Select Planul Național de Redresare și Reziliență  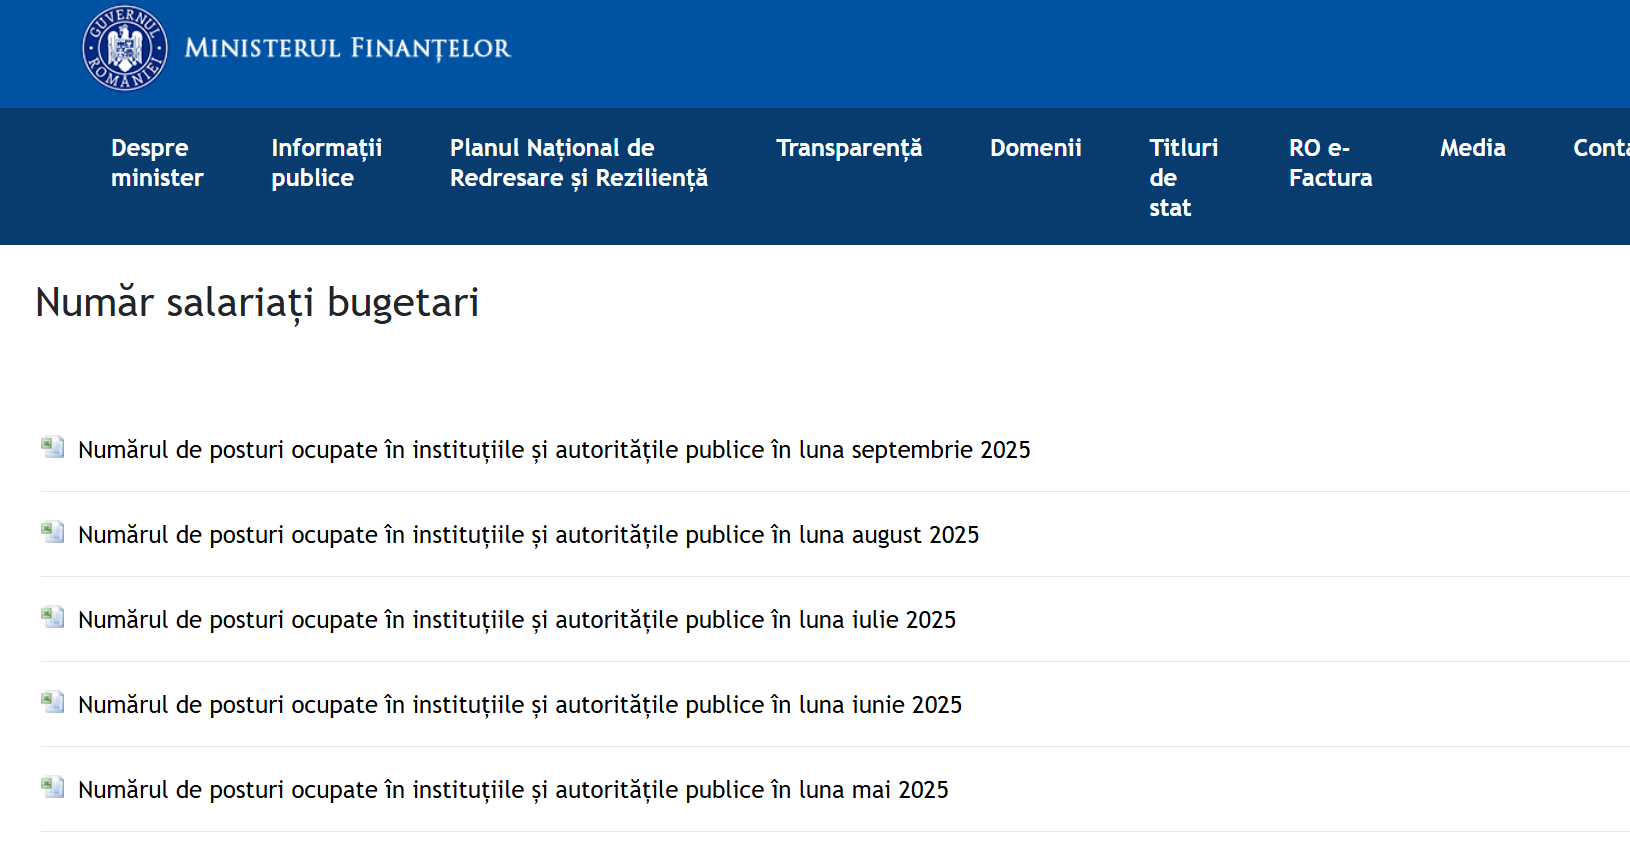(578, 163)
